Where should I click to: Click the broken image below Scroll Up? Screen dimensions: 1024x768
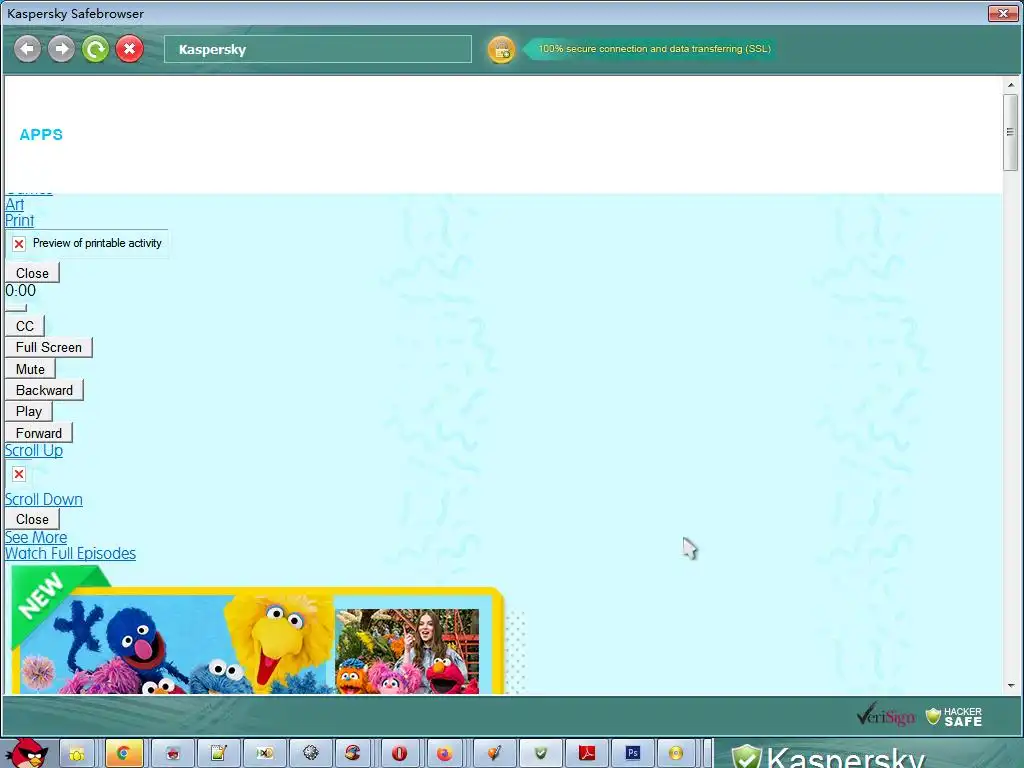pos(19,474)
